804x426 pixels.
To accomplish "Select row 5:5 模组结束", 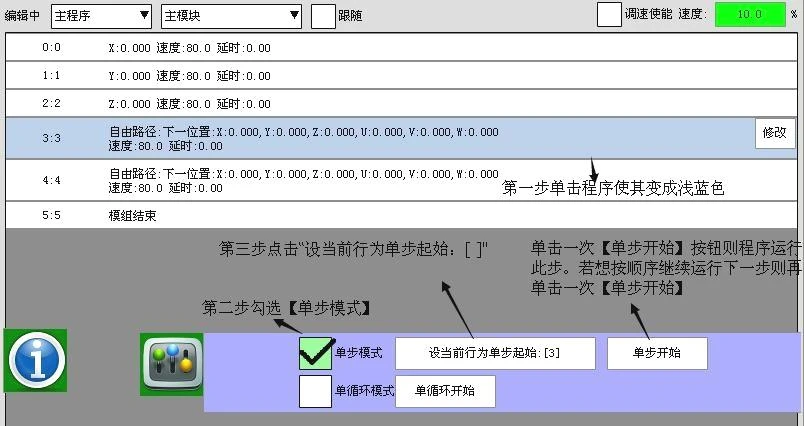I will point(401,215).
